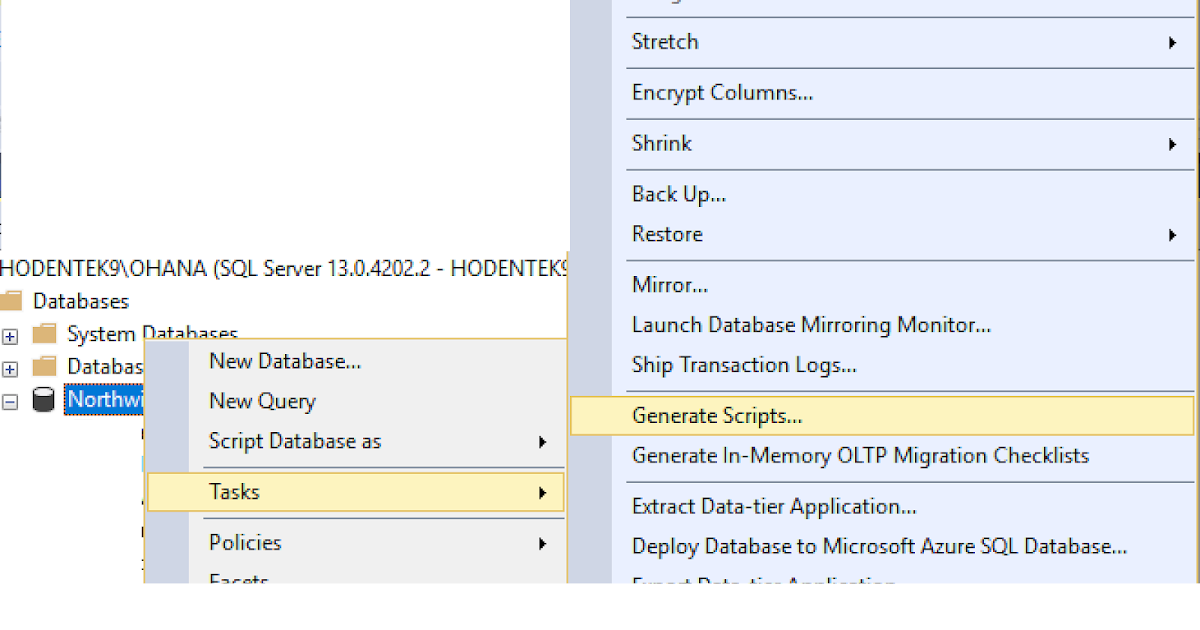
Task: Click the Databases folder icon
Action: (x=14, y=300)
